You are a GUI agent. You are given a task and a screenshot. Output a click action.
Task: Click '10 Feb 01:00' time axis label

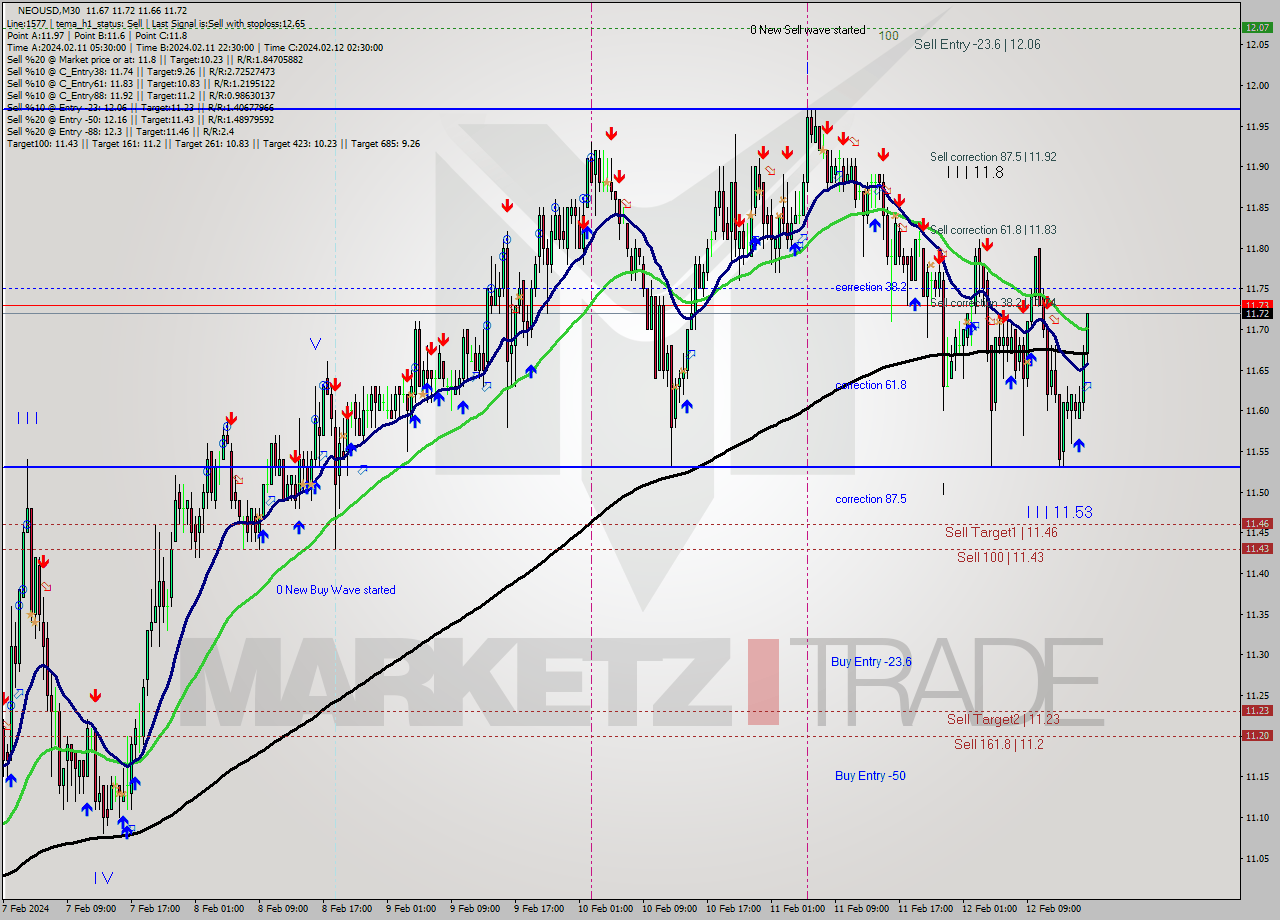[607, 909]
